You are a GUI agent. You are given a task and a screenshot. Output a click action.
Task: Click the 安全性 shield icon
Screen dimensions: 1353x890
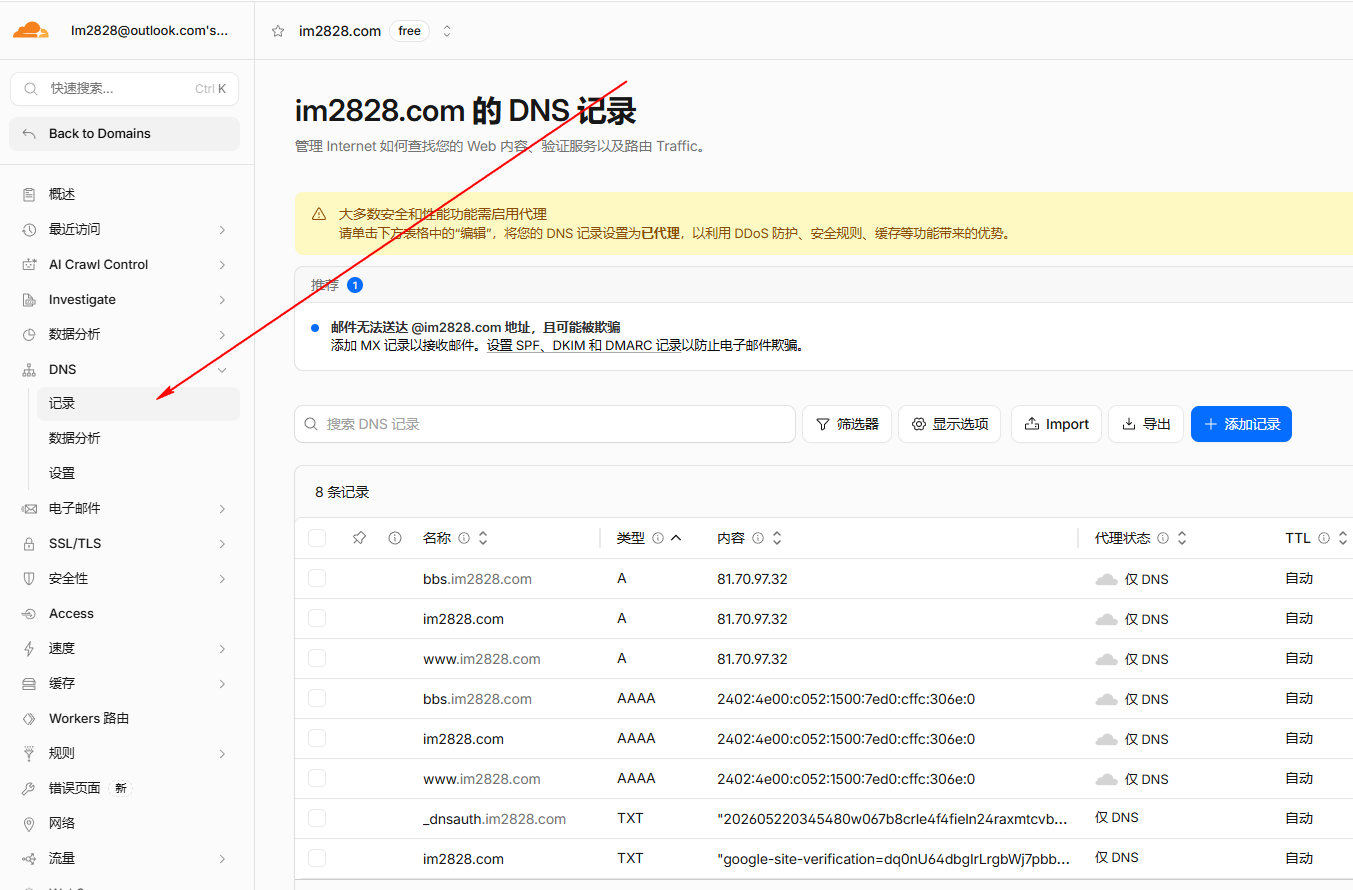29,578
